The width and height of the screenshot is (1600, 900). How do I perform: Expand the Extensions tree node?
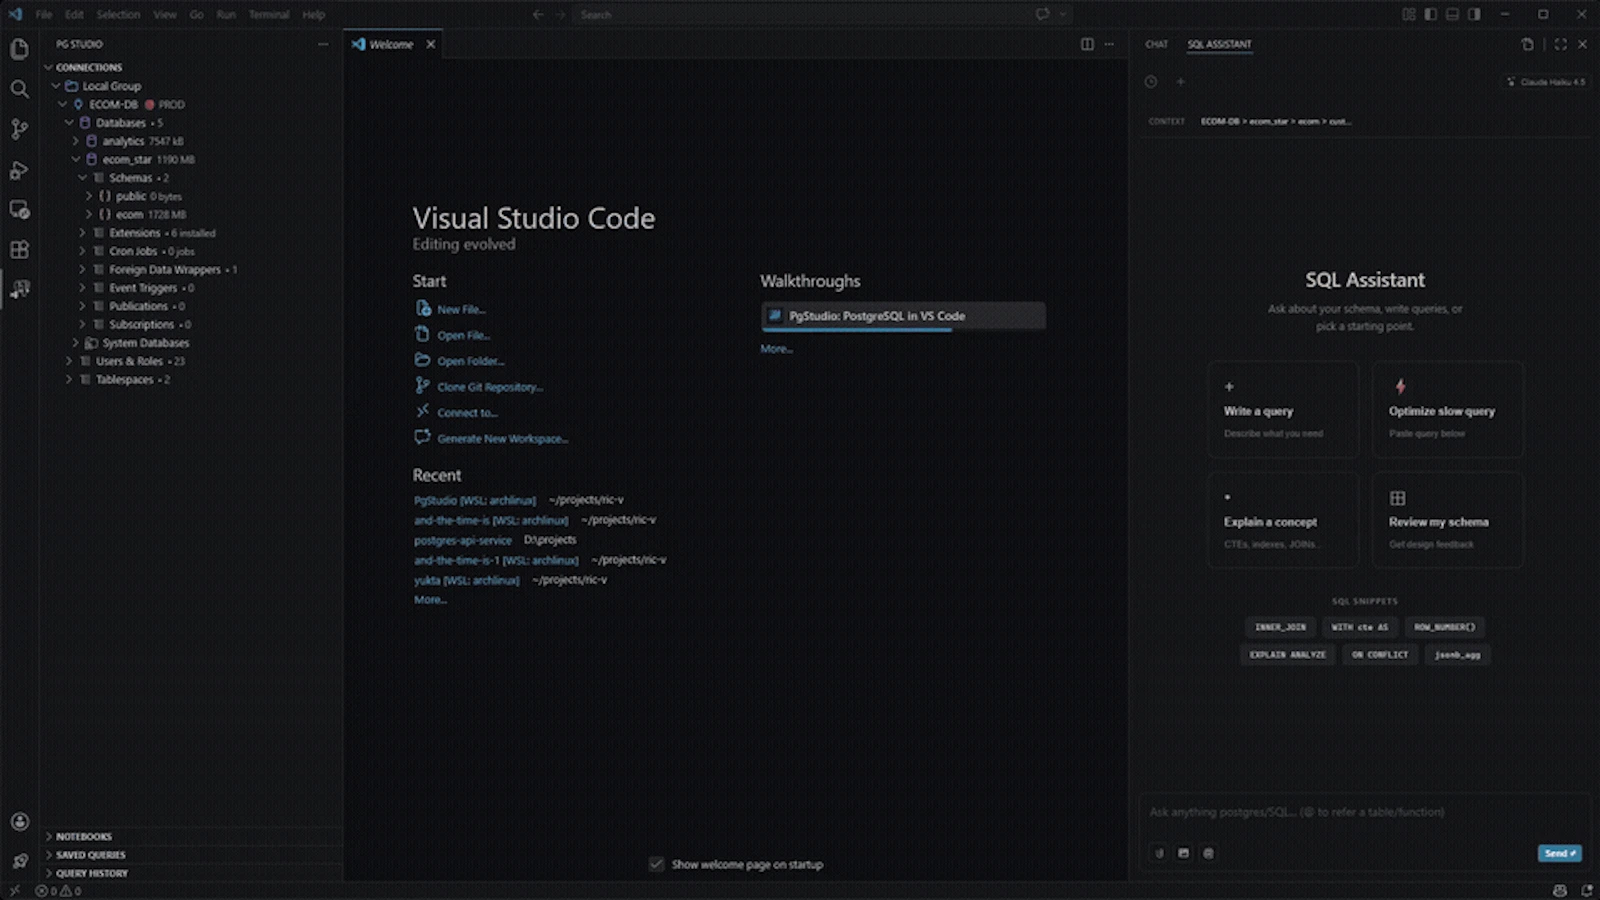[82, 233]
